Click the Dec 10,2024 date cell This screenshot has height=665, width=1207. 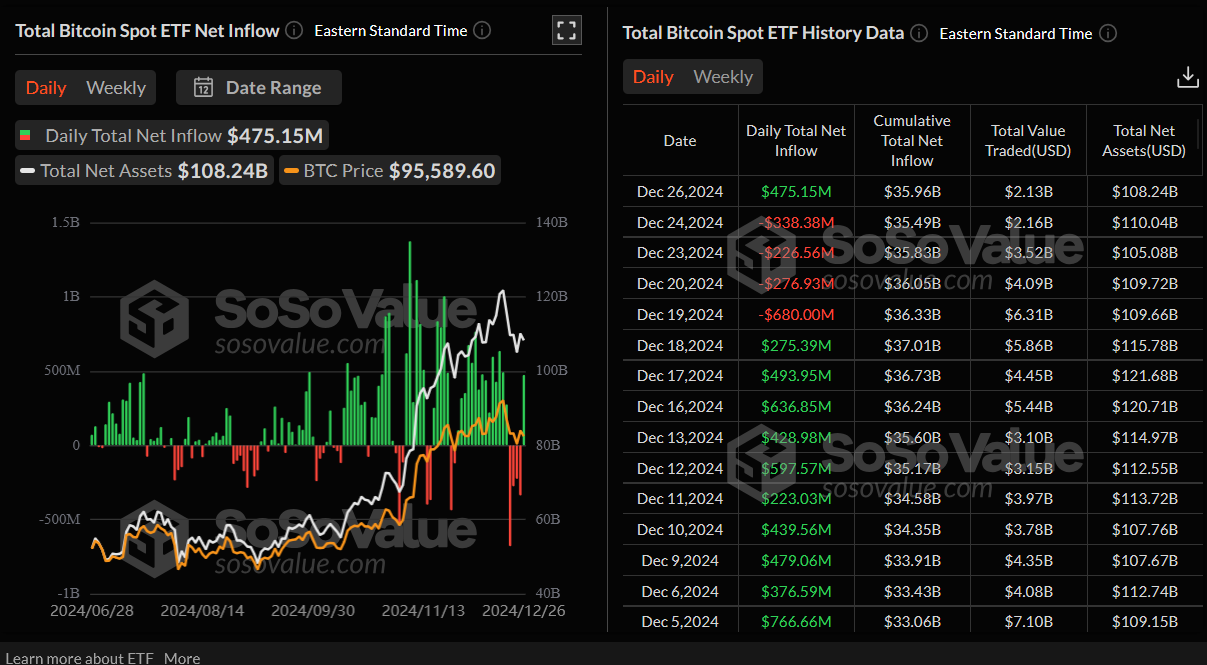[680, 530]
